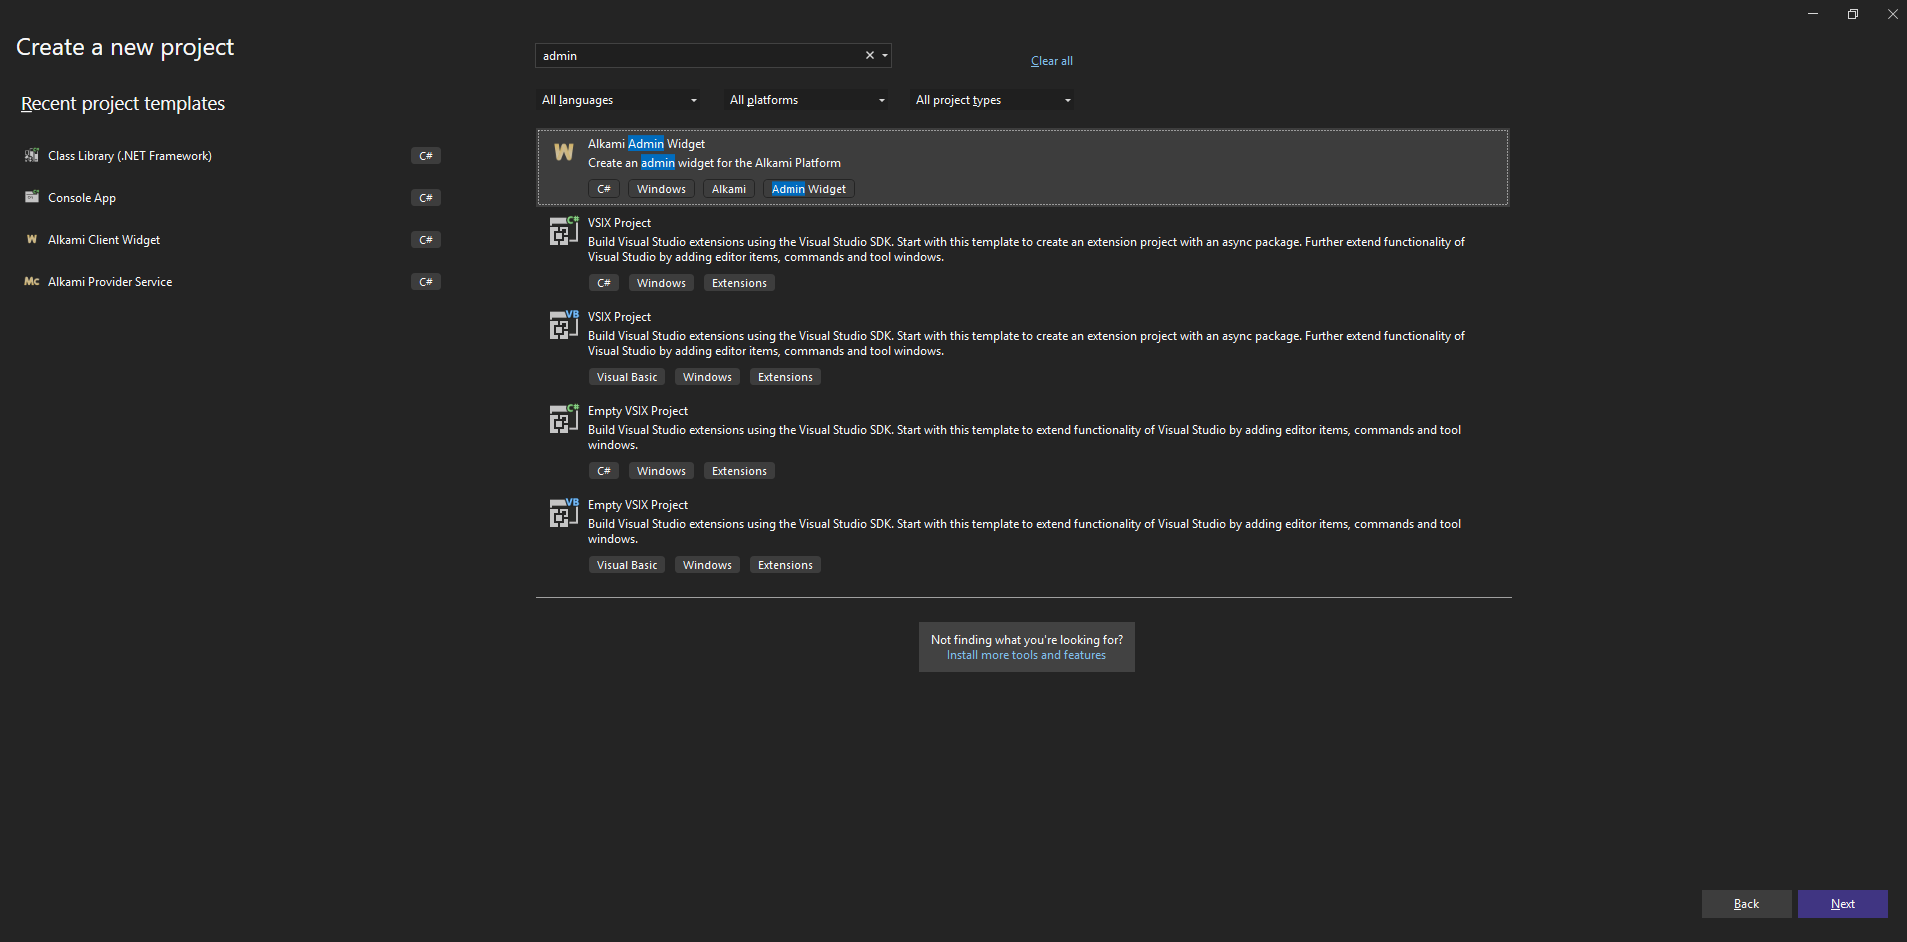Viewport: 1907px width, 942px height.
Task: Click the C# badge beside Alkami Provider Service
Action: [x=426, y=282]
